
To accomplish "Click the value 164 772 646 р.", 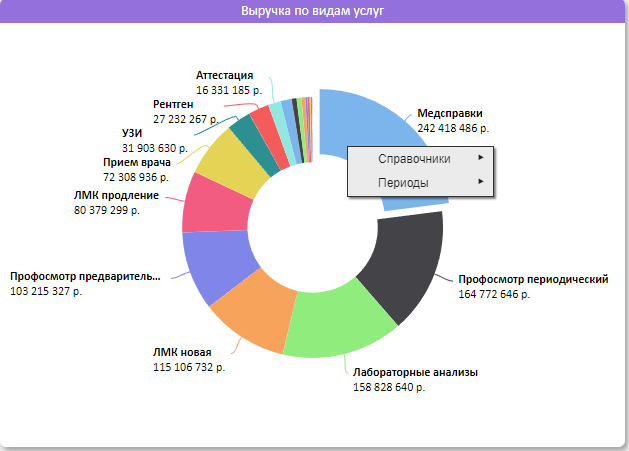I will 494,294.
